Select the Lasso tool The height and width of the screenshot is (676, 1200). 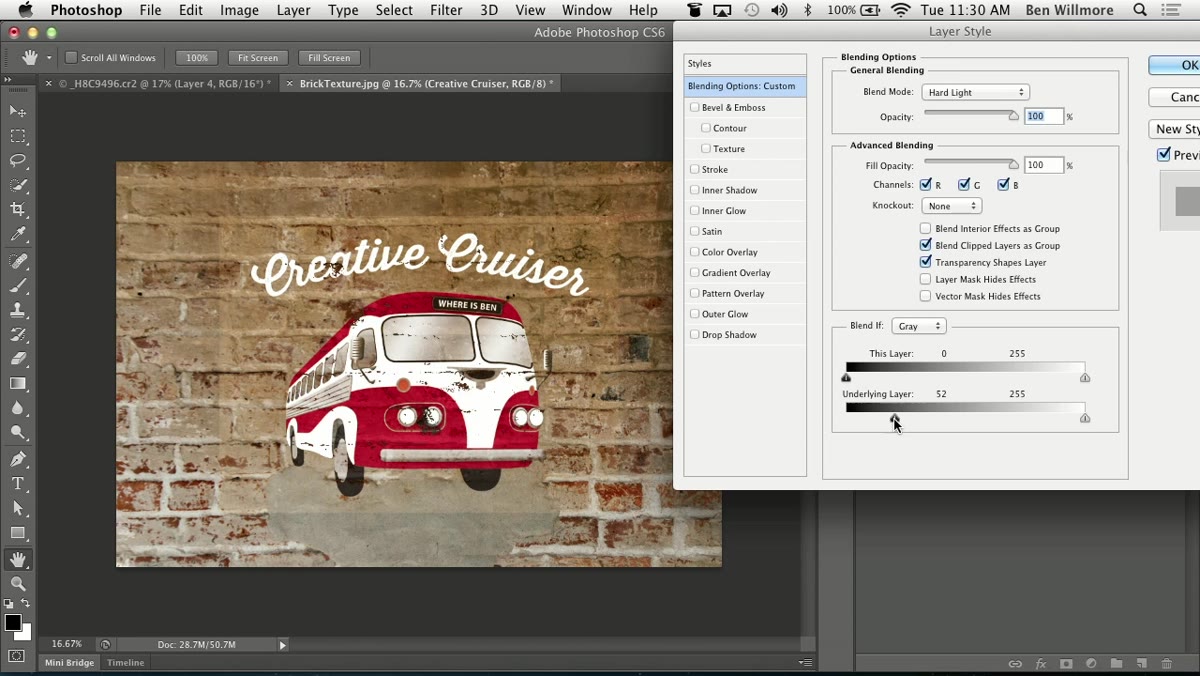coord(18,161)
